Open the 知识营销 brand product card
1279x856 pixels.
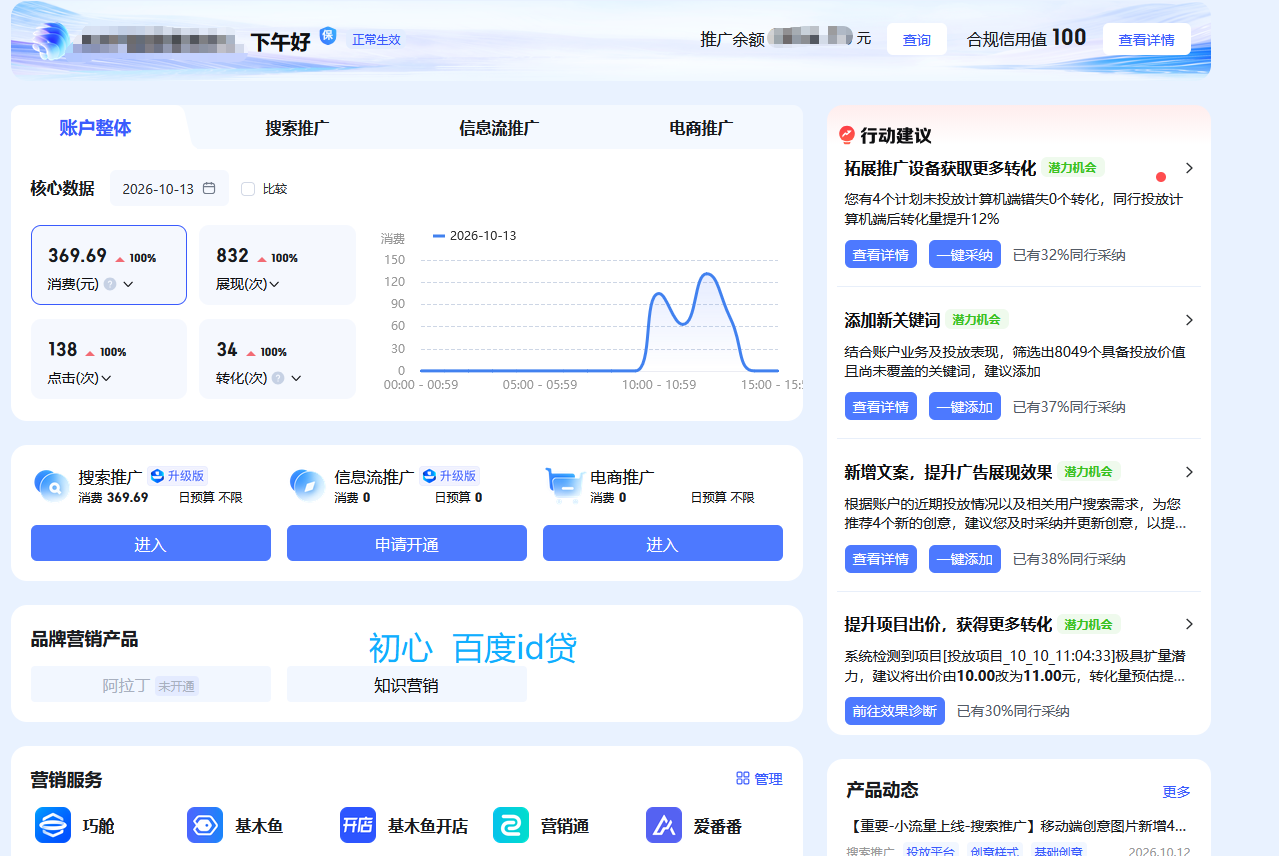click(x=407, y=685)
